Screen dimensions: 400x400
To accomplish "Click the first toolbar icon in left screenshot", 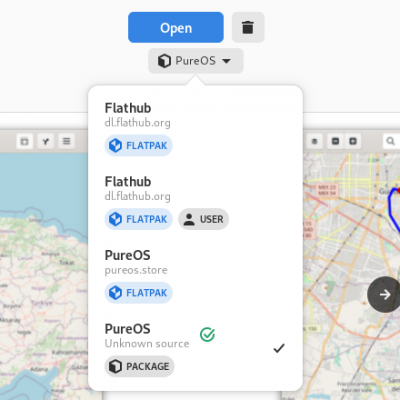I will tap(25, 141).
